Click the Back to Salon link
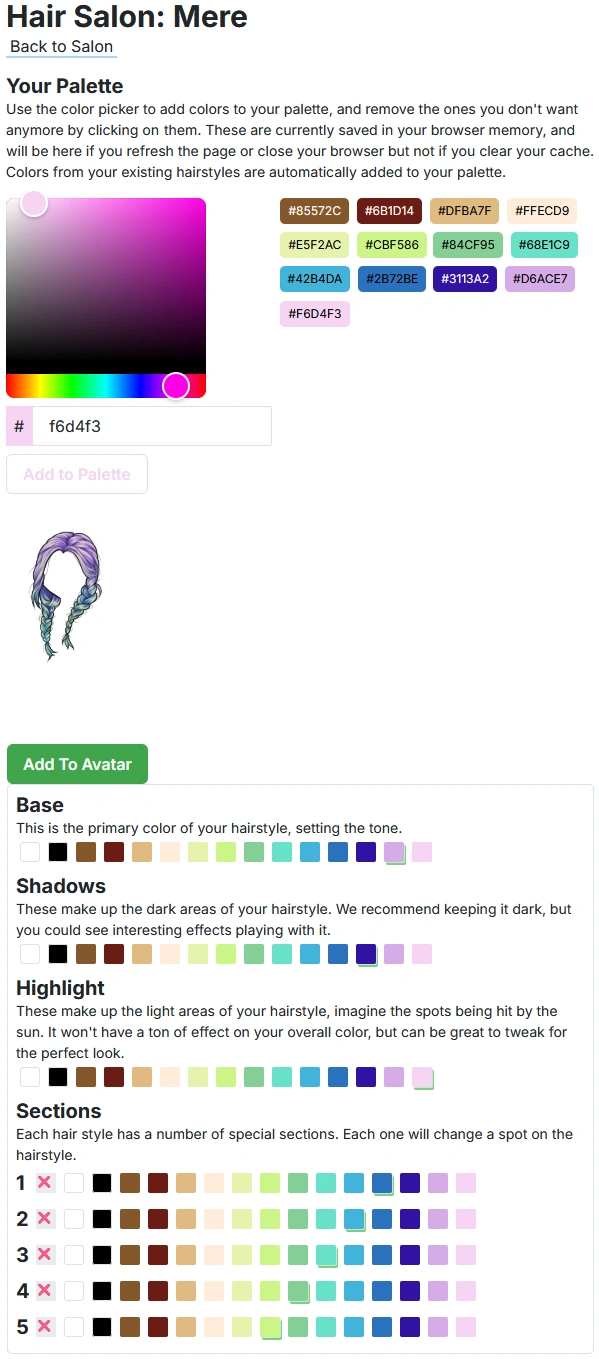 61,47
